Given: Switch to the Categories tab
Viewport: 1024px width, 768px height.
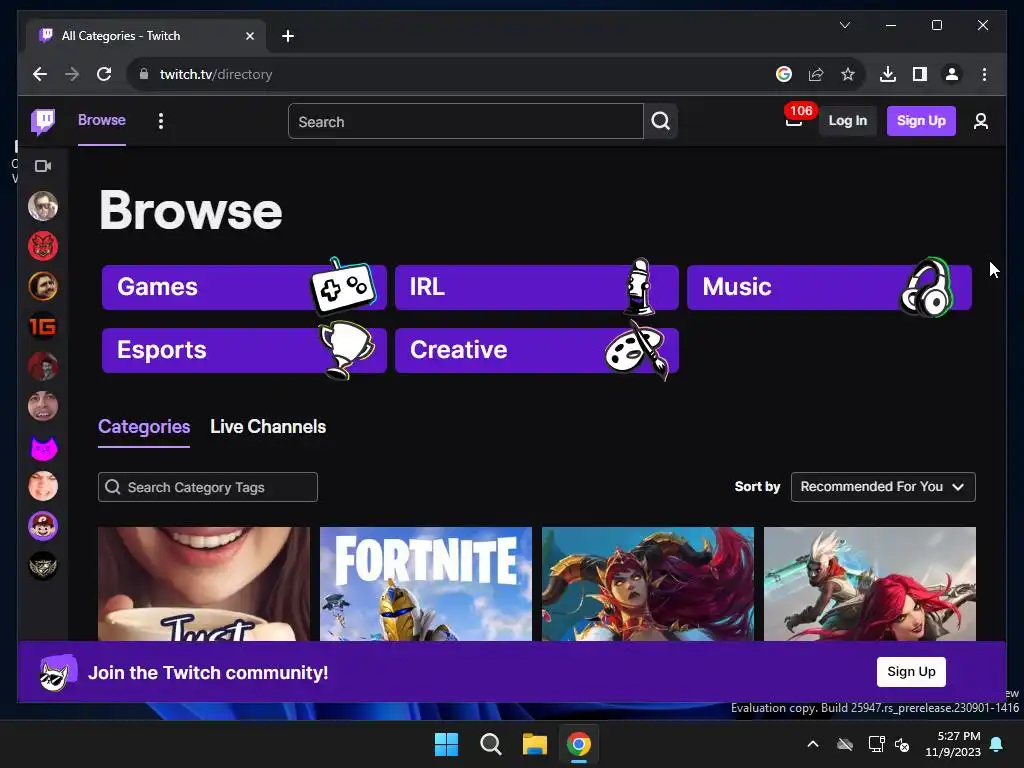Looking at the screenshot, I should (x=144, y=426).
